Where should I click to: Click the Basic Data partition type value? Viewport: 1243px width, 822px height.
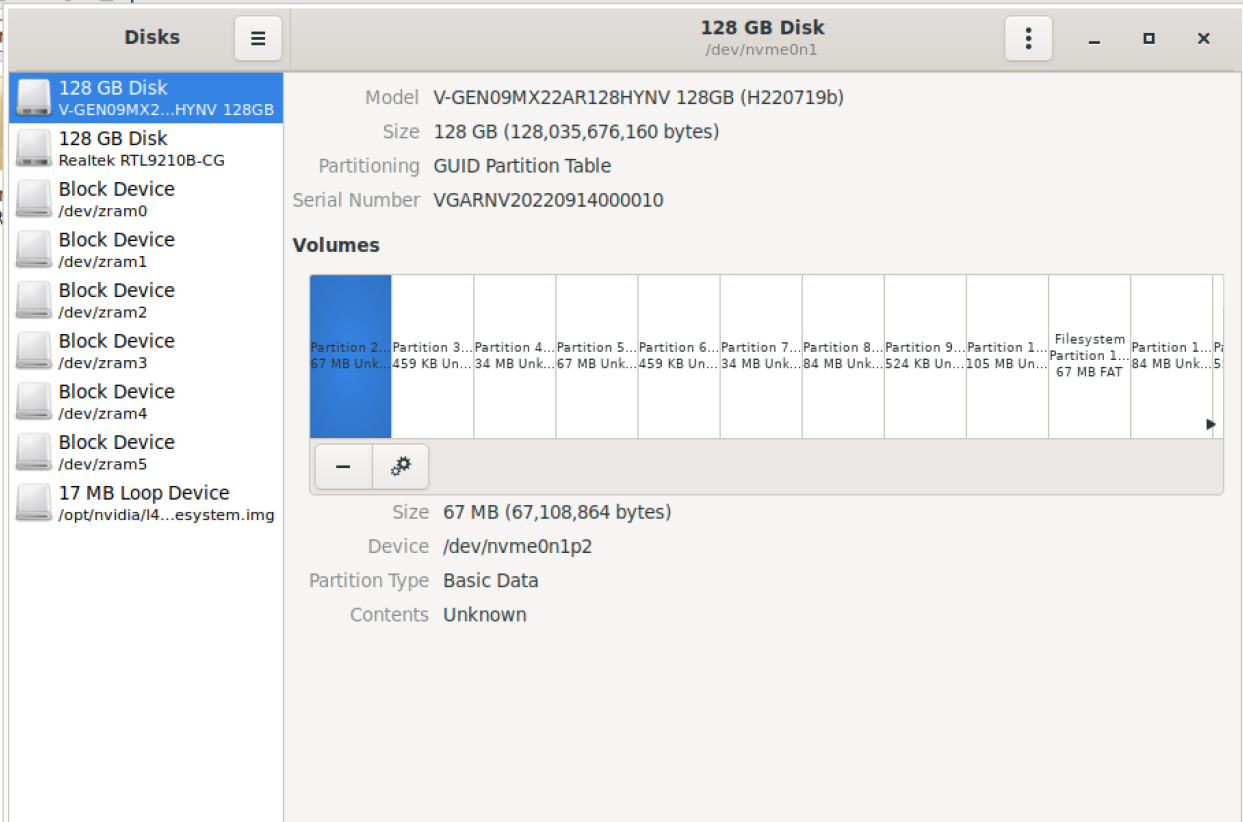click(x=491, y=581)
